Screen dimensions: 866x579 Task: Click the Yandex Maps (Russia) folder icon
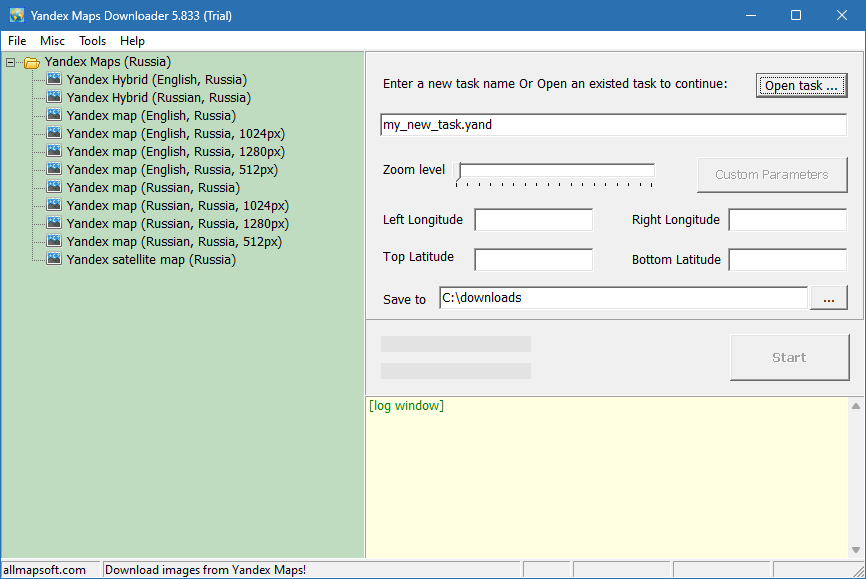coord(32,62)
